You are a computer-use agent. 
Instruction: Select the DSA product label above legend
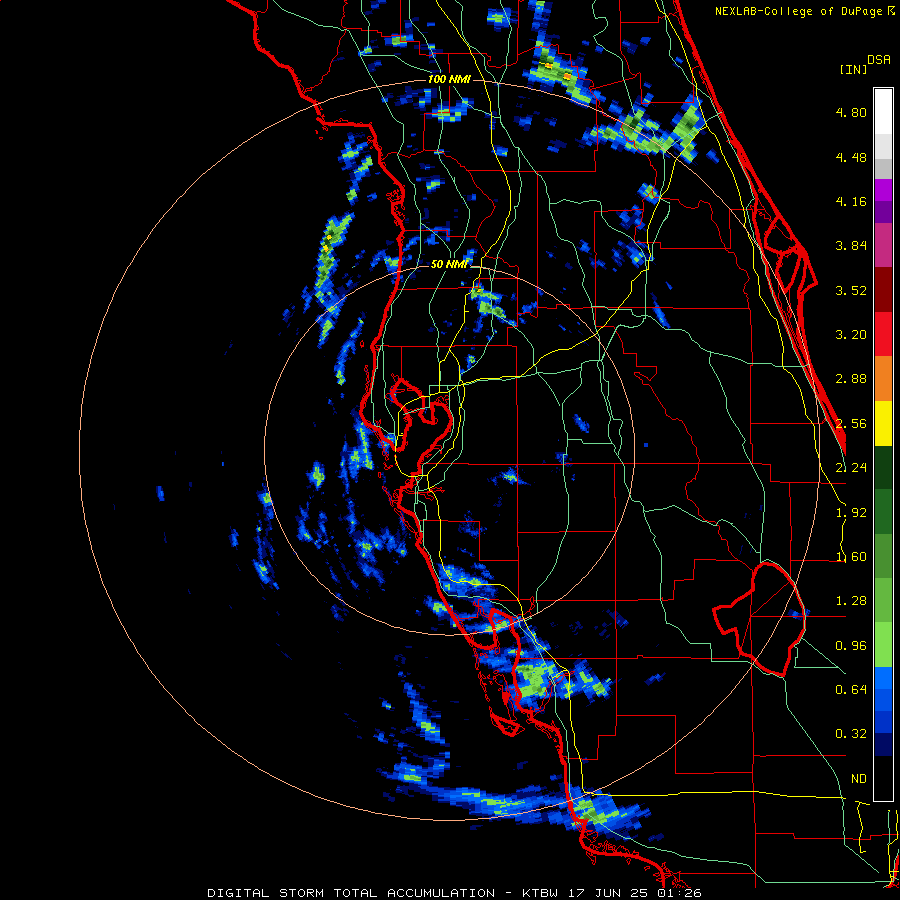coord(879,60)
